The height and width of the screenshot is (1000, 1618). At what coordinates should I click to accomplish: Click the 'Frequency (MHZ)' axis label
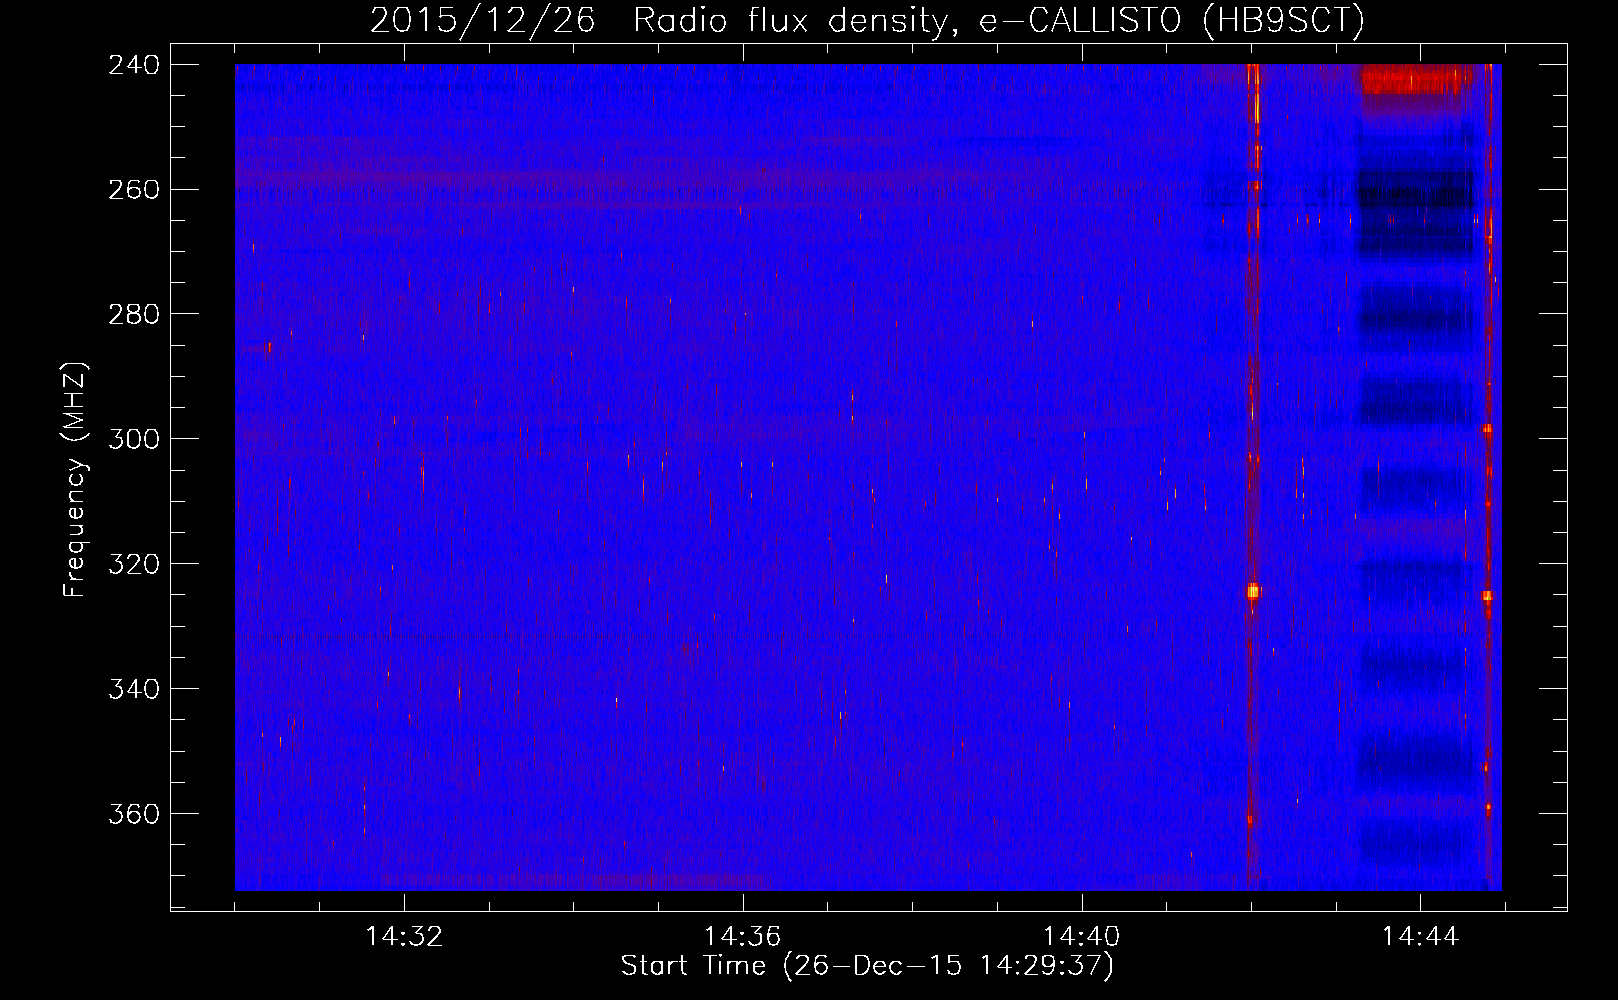tap(75, 480)
